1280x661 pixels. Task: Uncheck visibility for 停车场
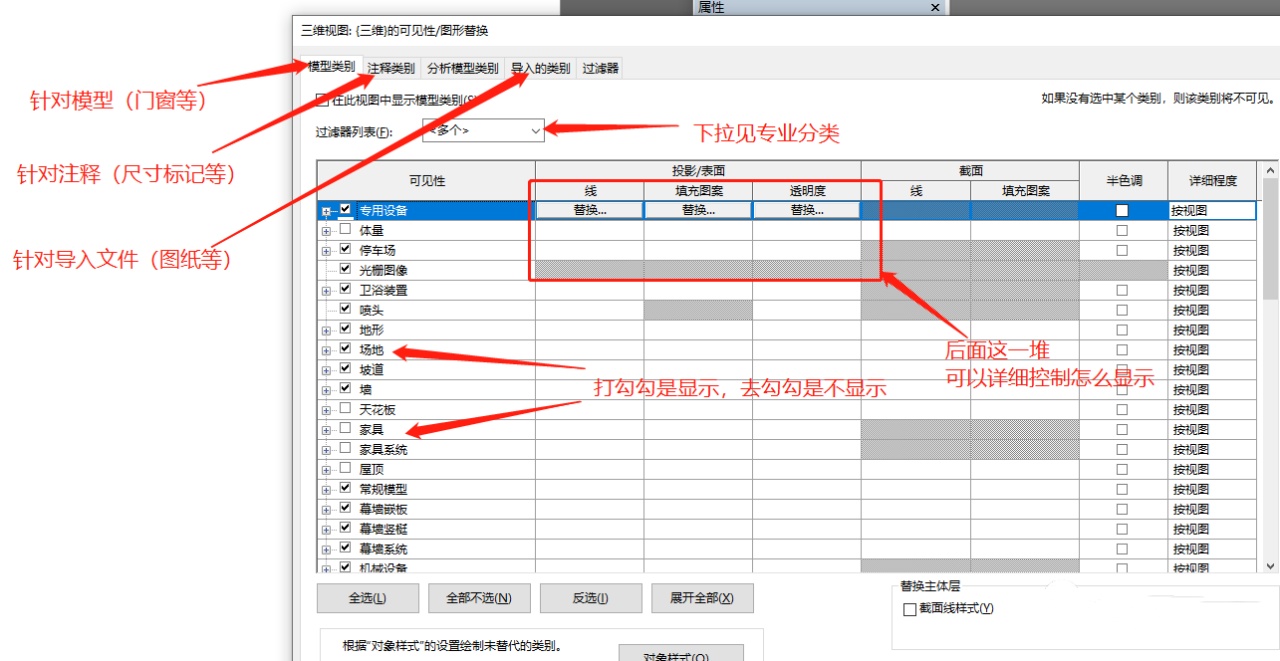[x=346, y=249]
